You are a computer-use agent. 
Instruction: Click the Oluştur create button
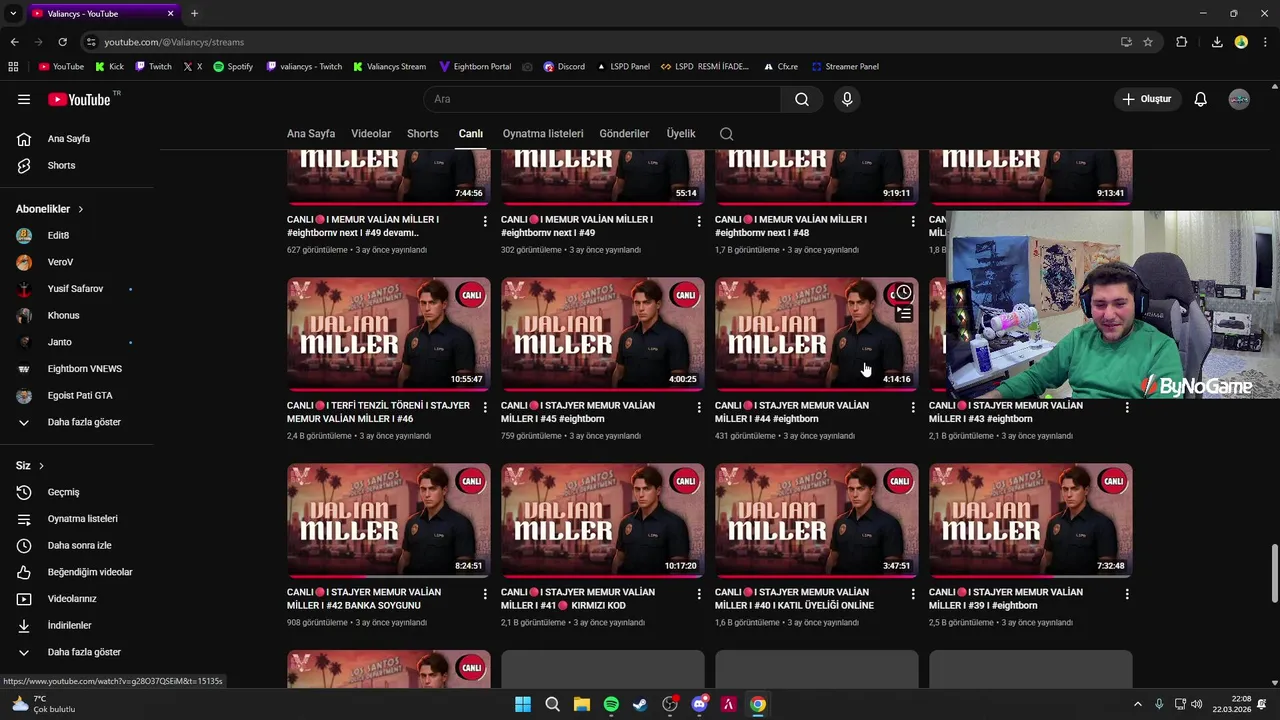[x=1146, y=99]
